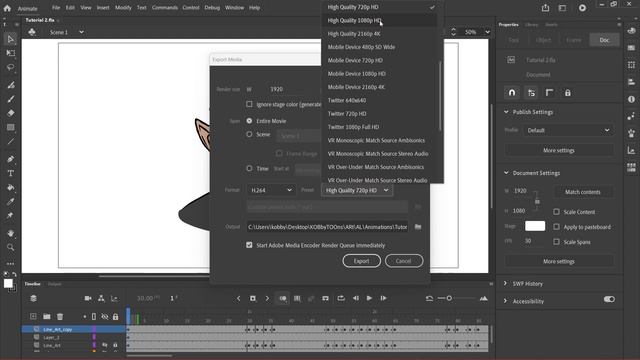This screenshot has height=360, width=640.
Task: Click the Home icon
Action: (7, 8)
